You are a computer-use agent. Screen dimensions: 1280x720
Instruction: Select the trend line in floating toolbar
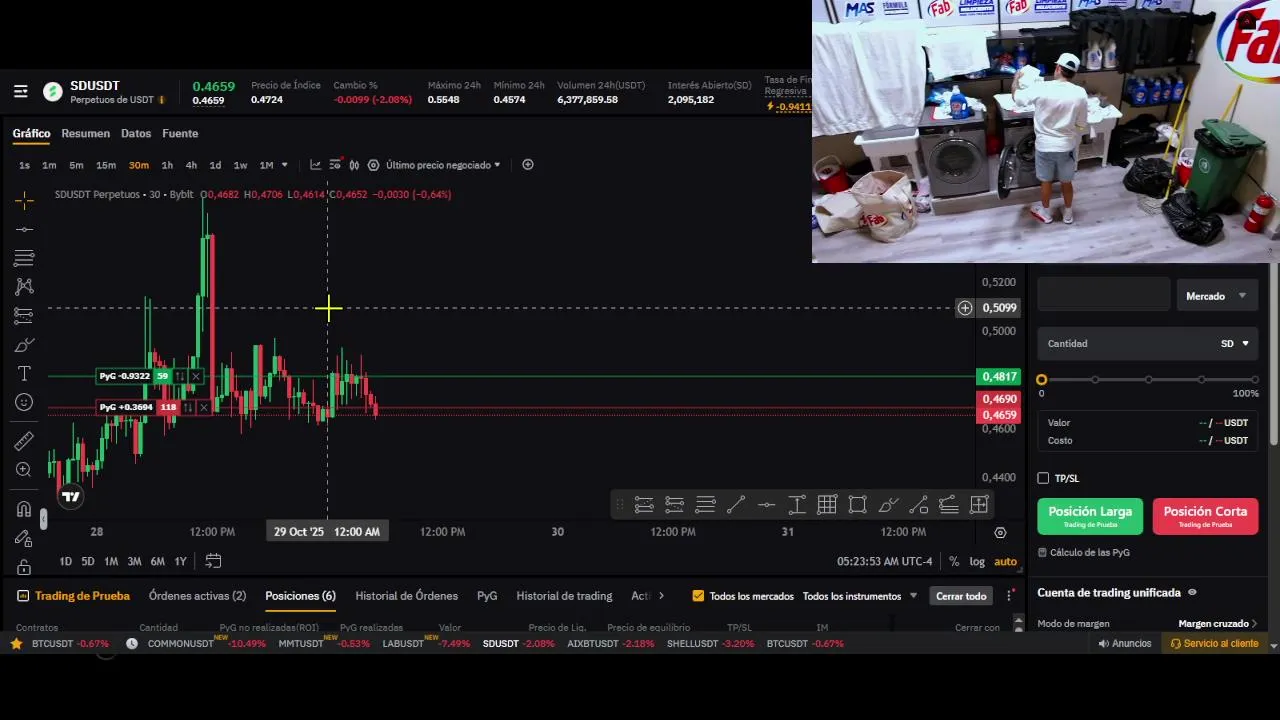(736, 505)
